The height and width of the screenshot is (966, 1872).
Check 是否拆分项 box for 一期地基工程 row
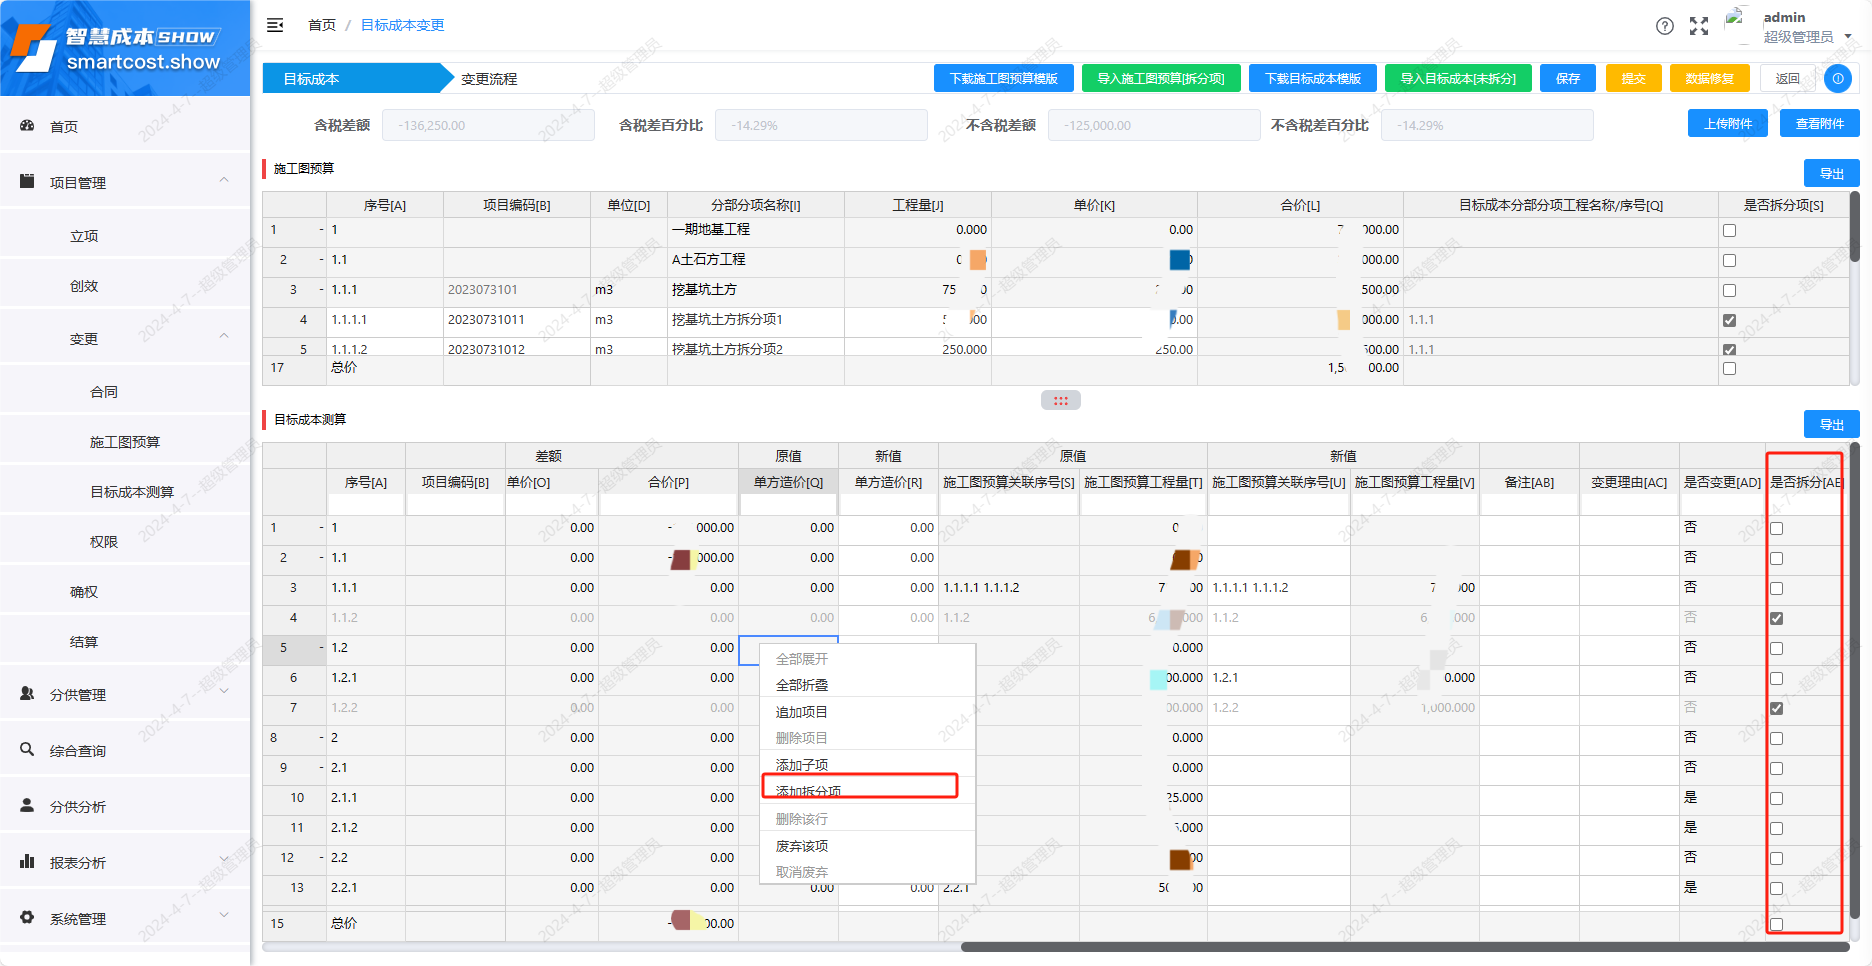[1729, 231]
